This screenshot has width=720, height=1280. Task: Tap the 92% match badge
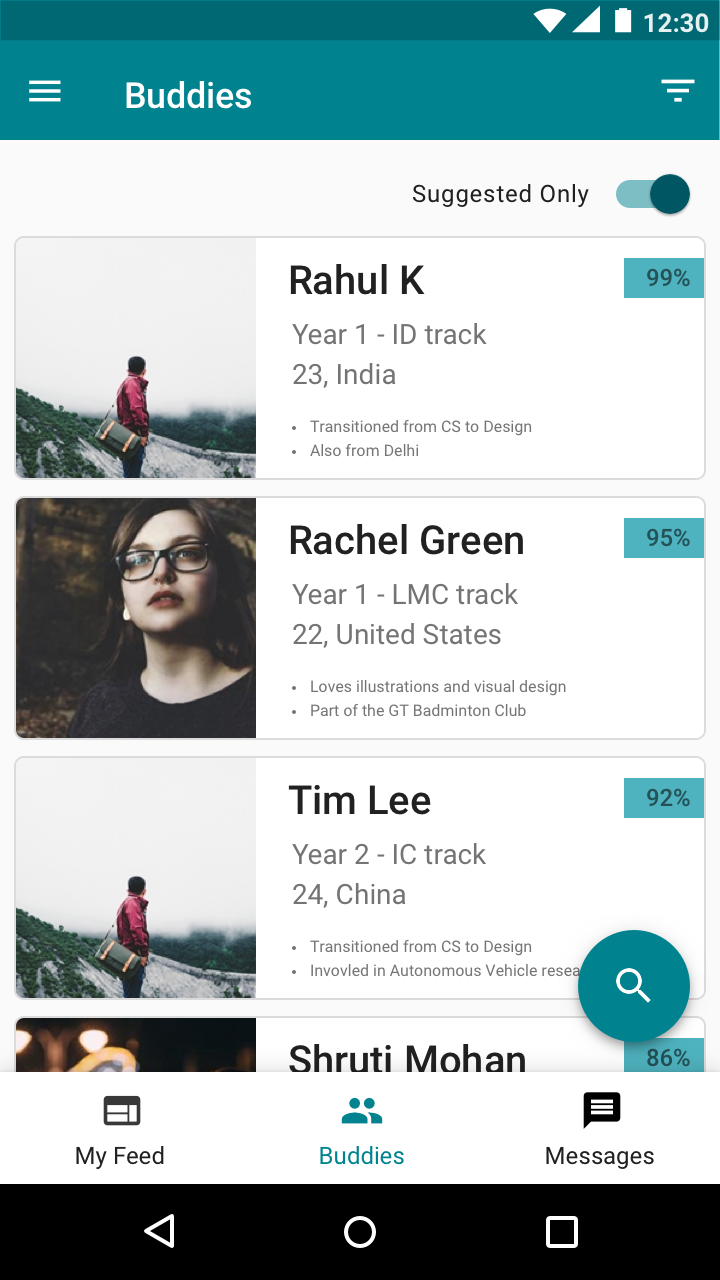point(664,798)
